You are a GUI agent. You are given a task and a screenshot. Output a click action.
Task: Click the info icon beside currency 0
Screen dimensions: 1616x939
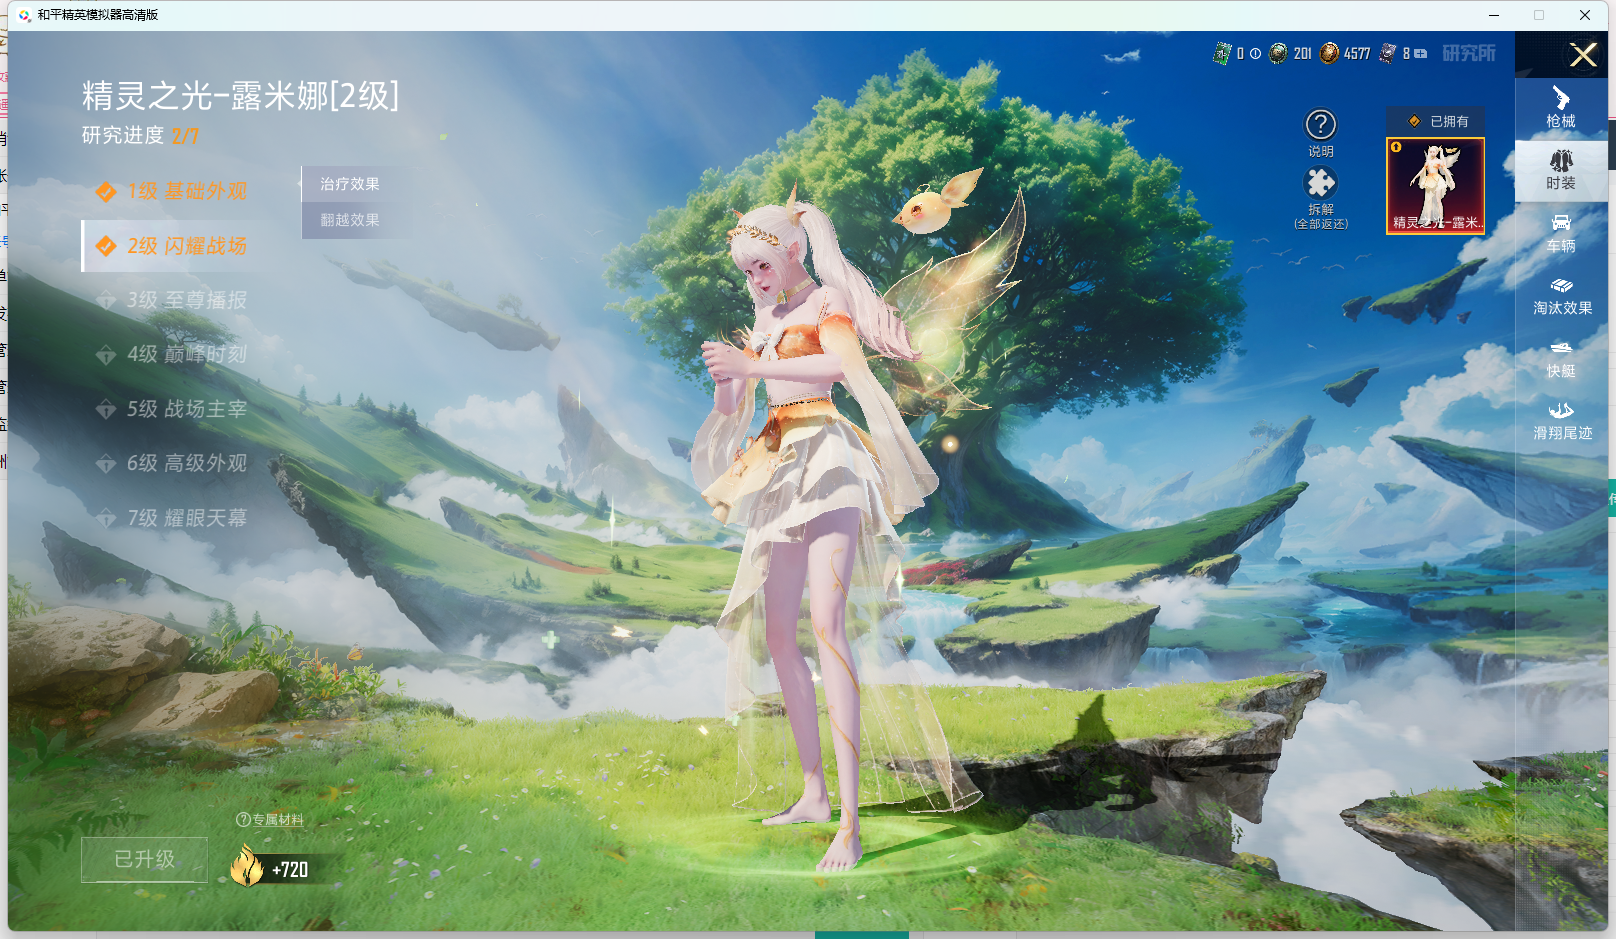point(1255,54)
